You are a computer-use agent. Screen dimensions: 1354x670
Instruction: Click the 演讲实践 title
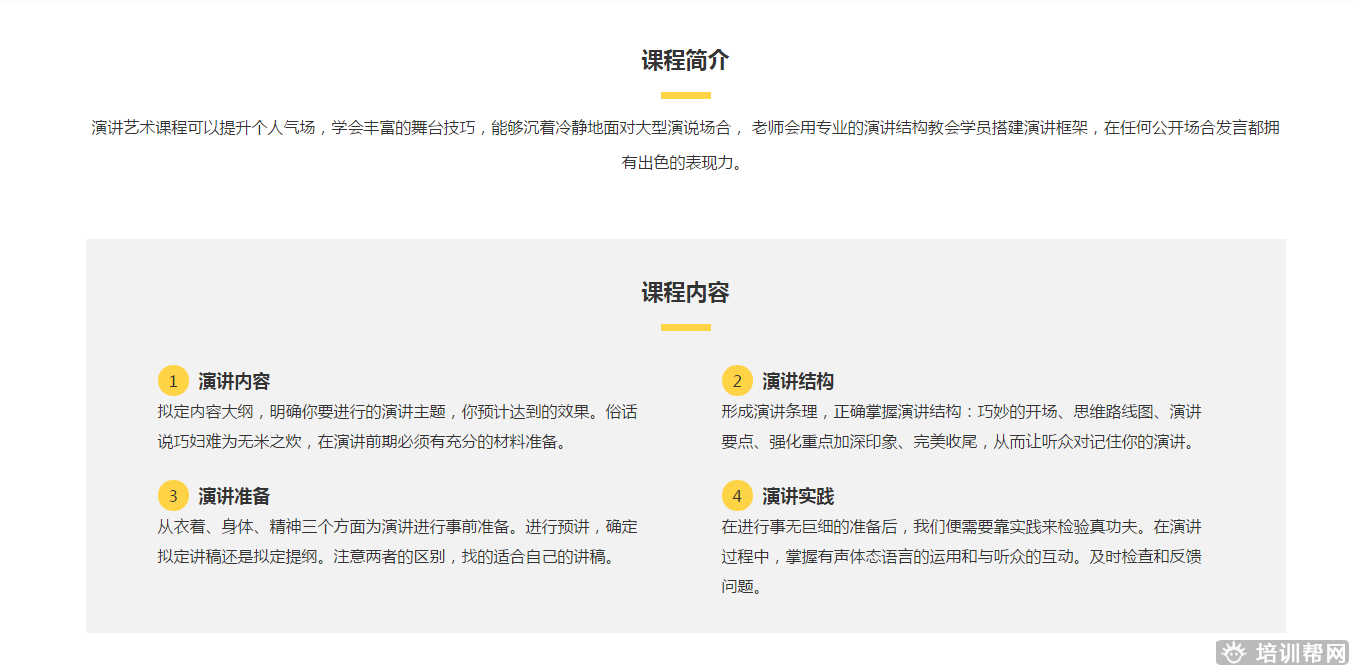pos(798,496)
